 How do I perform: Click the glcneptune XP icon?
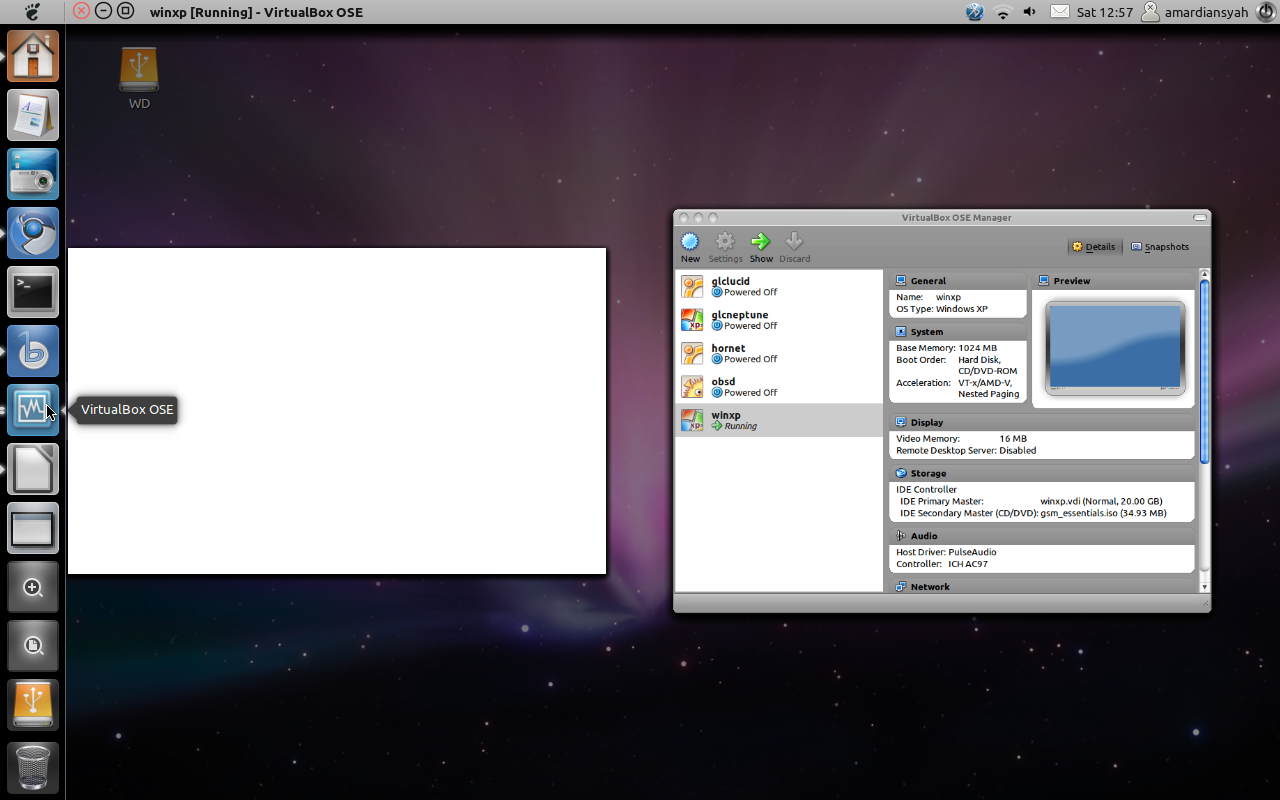pos(692,320)
